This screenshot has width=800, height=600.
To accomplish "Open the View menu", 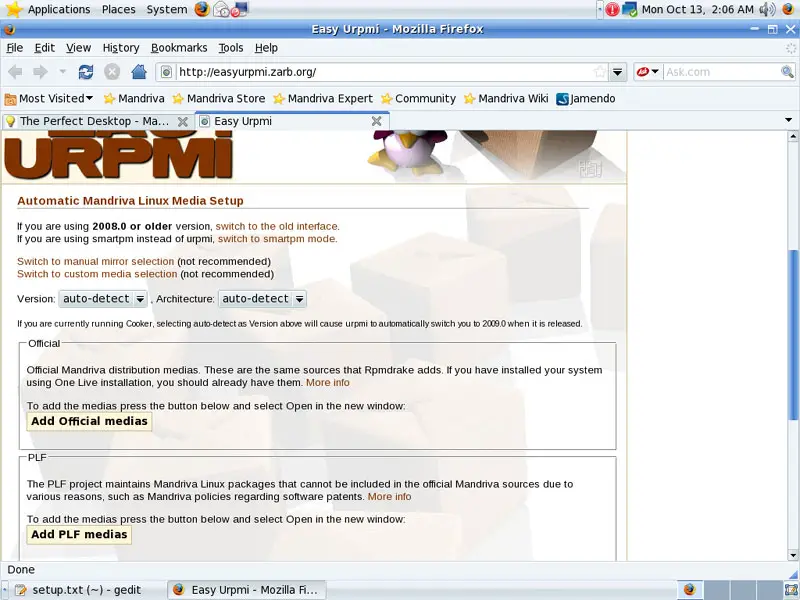I will pos(78,48).
